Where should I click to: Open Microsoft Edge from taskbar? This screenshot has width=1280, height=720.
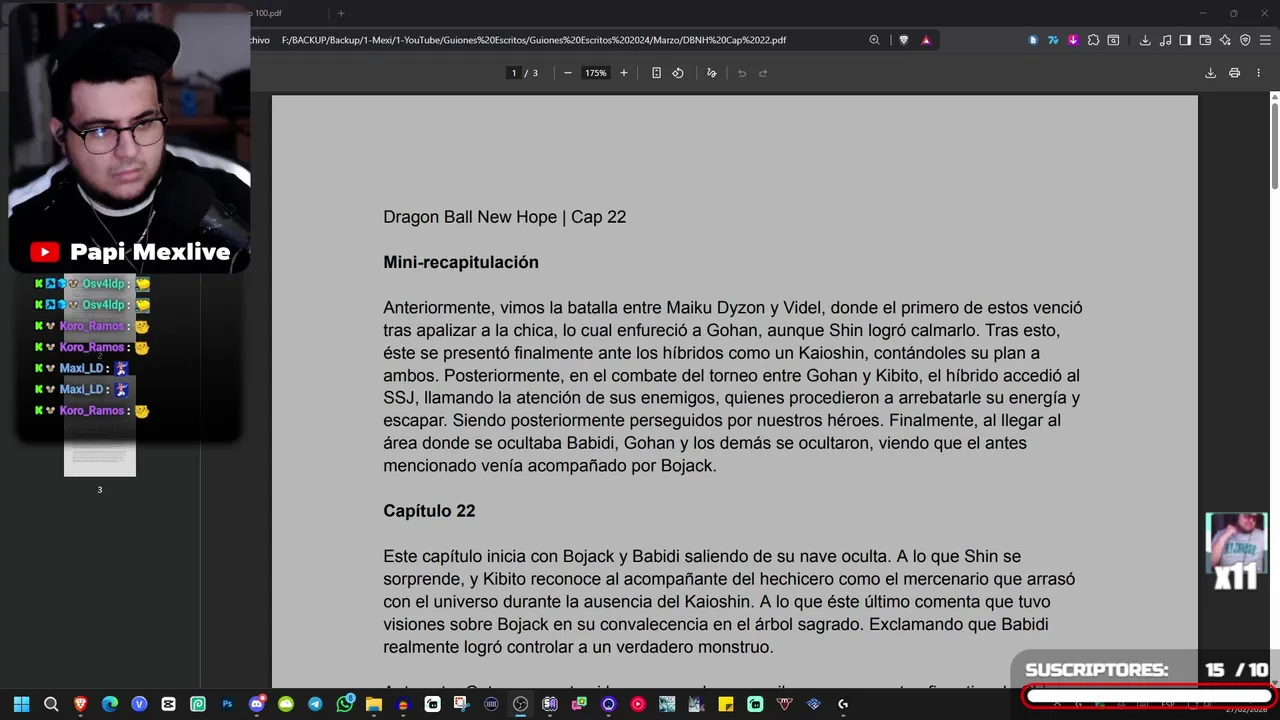coord(110,704)
